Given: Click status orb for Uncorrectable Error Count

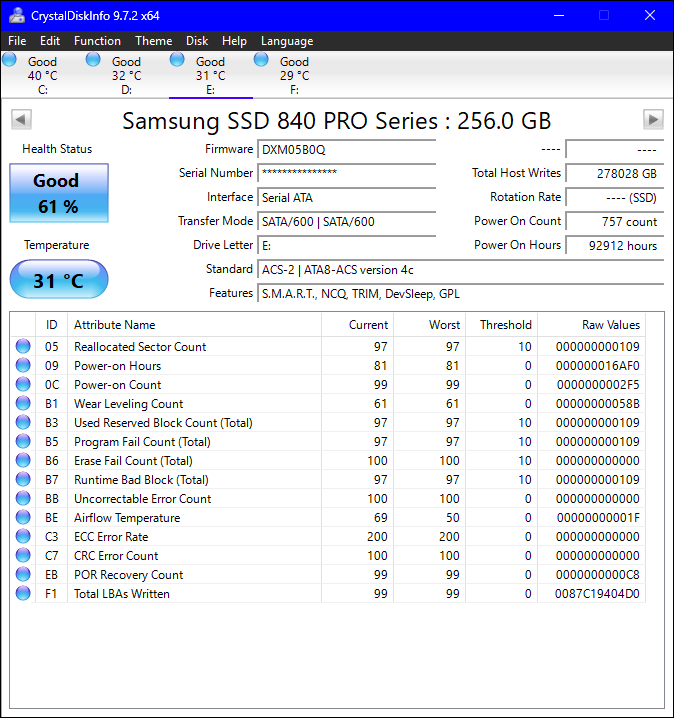Looking at the screenshot, I should click(23, 498).
